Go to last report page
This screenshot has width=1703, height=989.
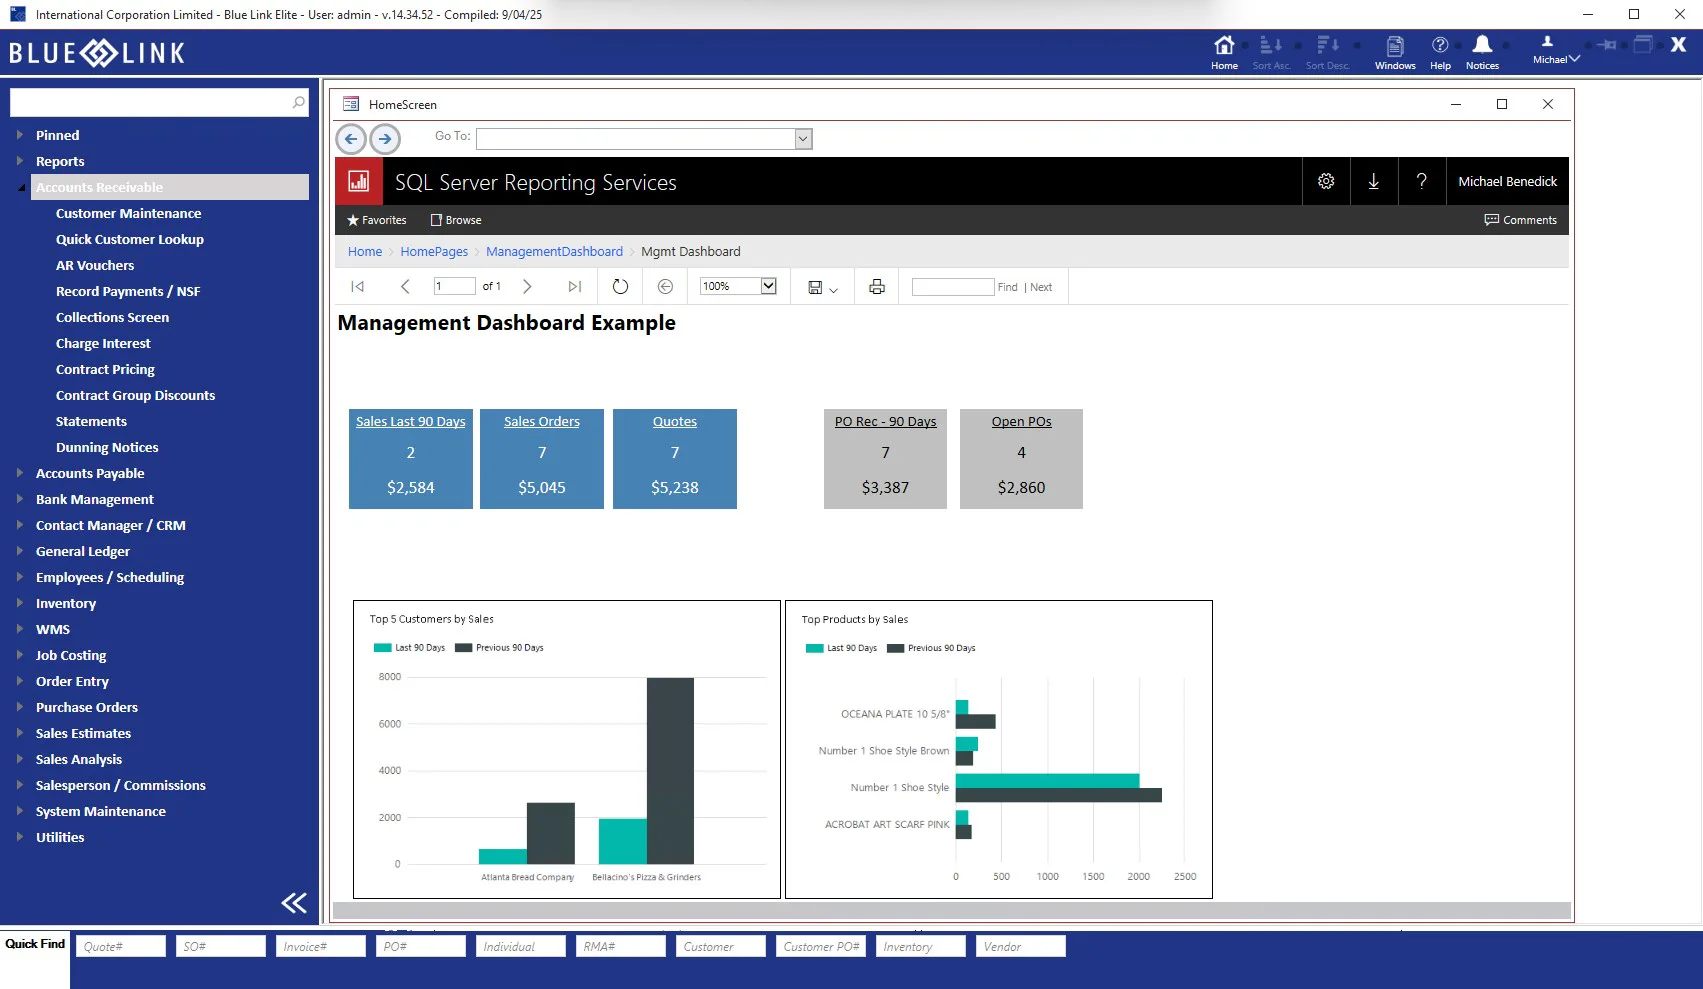click(x=574, y=287)
